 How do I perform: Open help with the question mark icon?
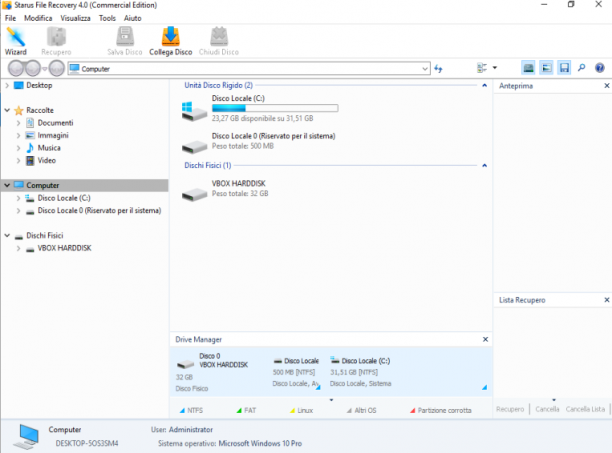point(600,68)
